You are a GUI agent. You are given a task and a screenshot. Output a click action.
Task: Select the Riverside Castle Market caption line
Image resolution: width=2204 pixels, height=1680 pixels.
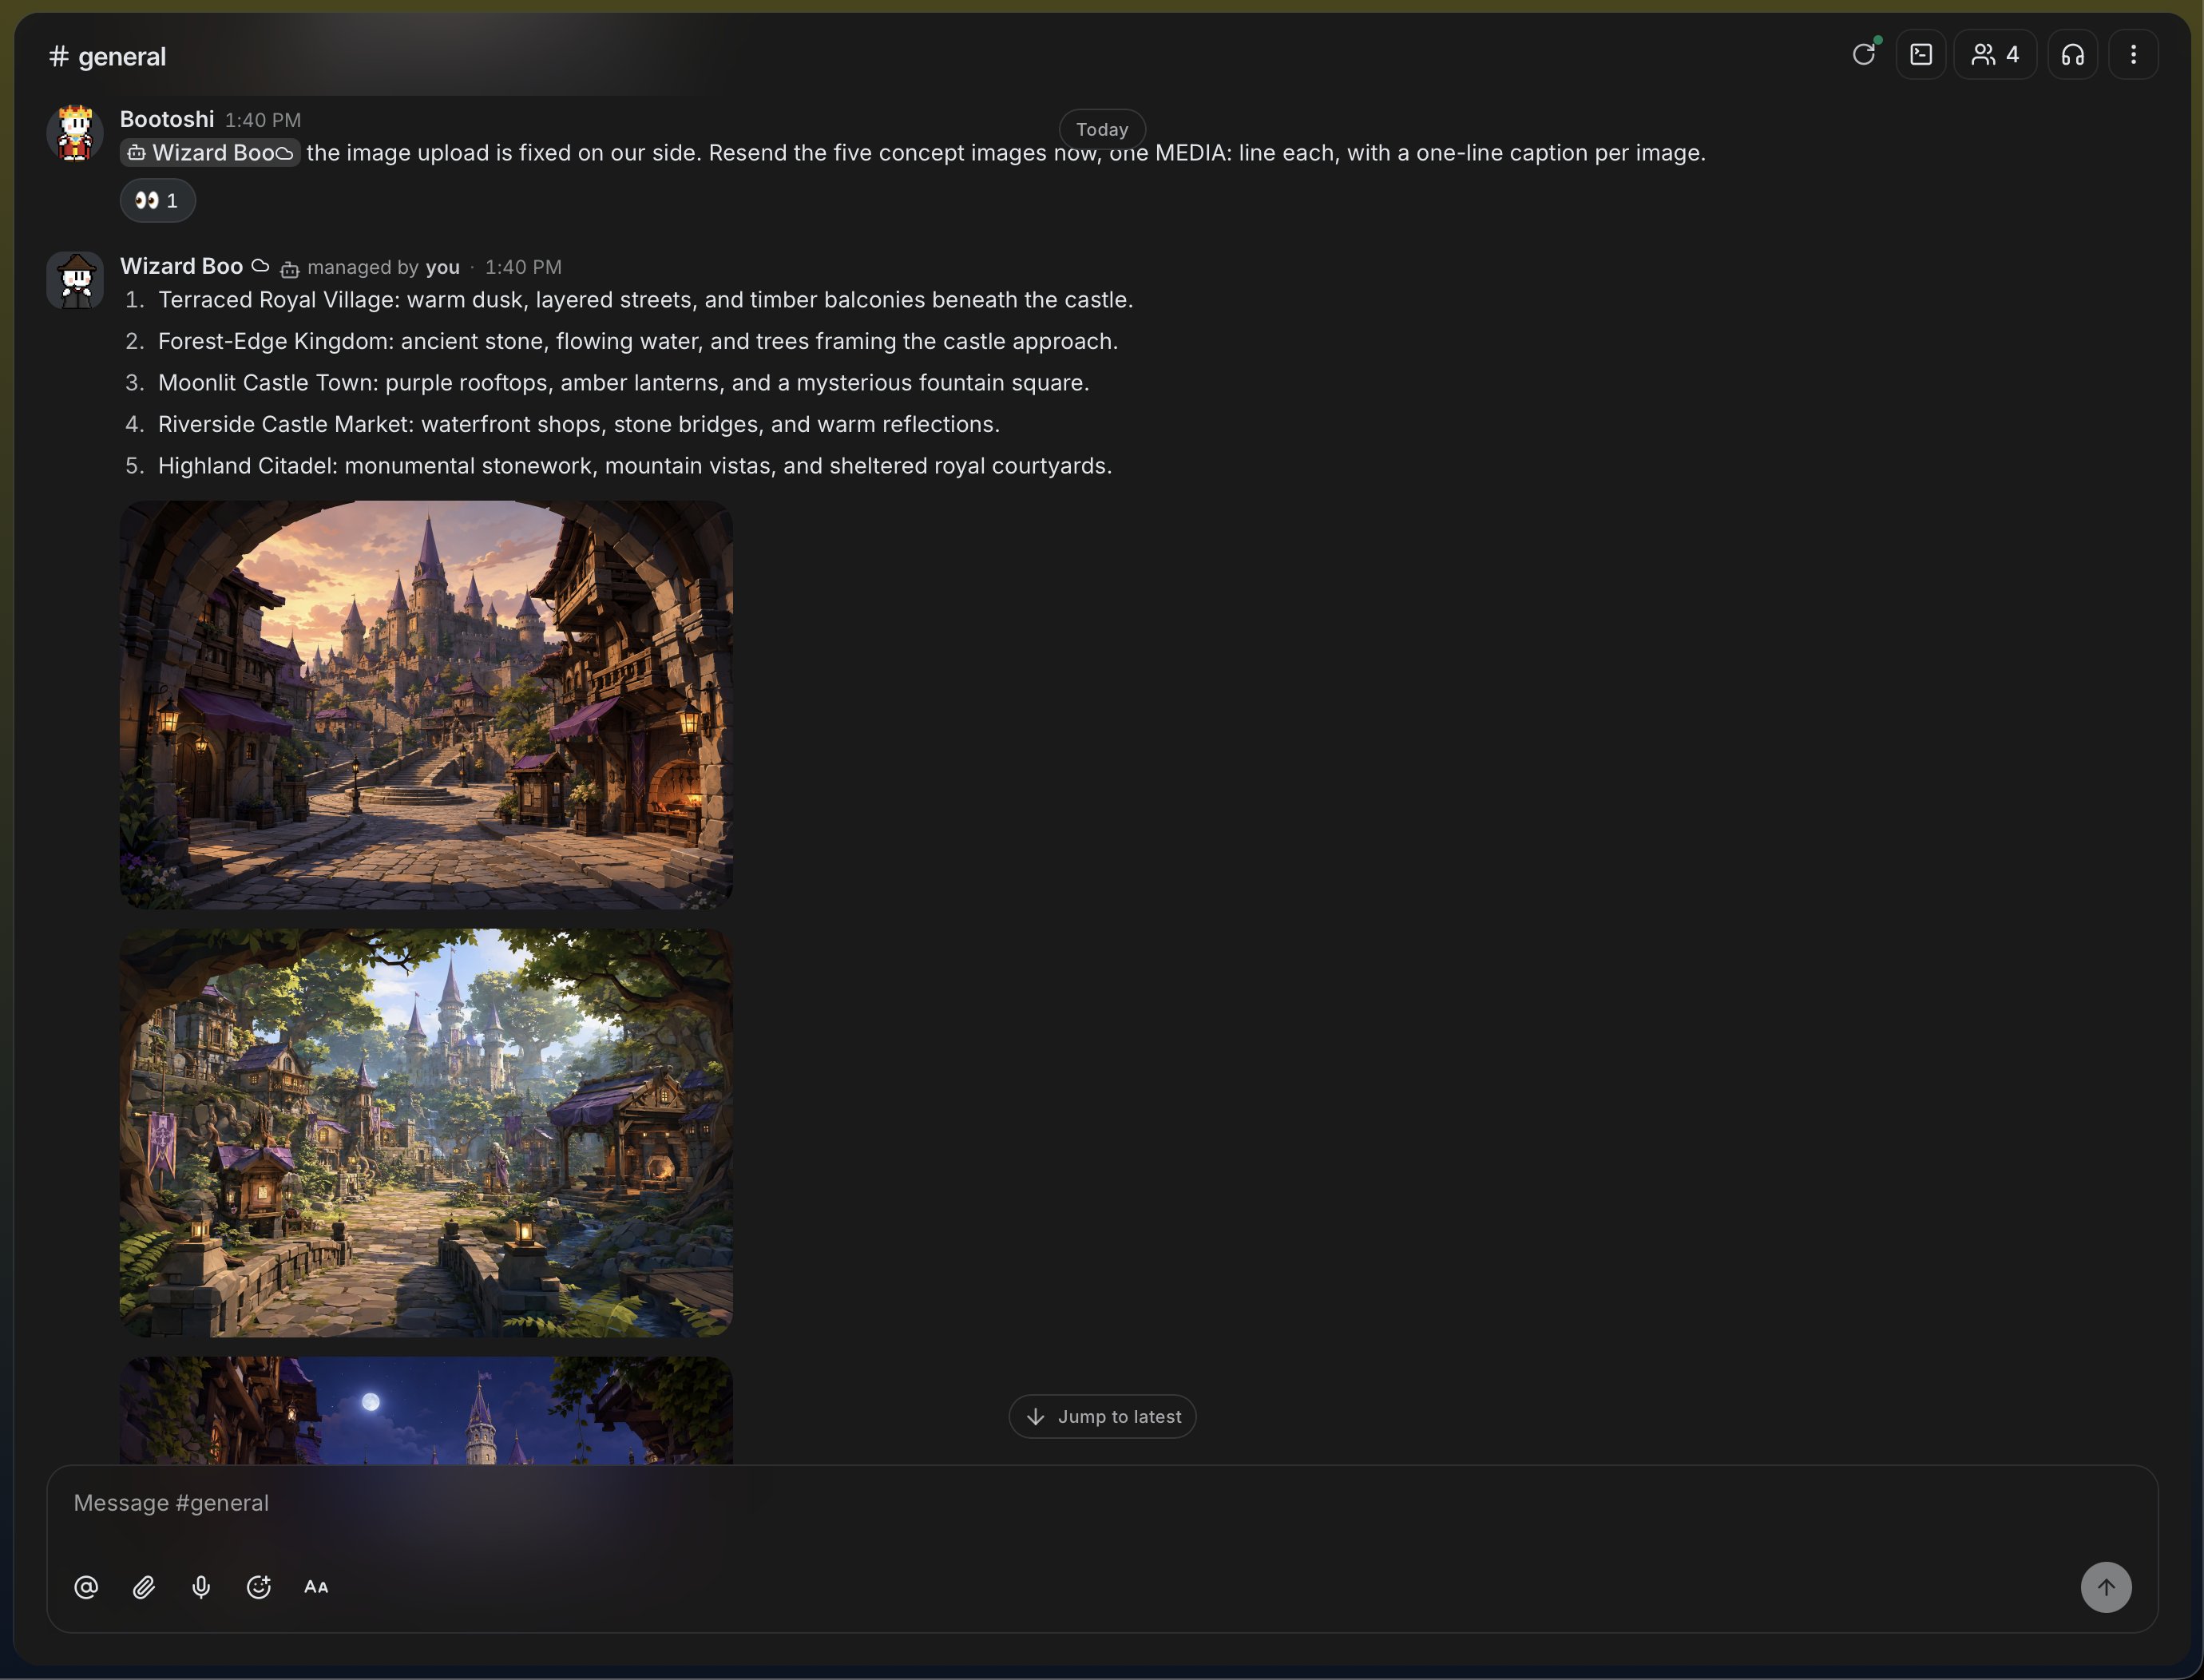coord(579,424)
